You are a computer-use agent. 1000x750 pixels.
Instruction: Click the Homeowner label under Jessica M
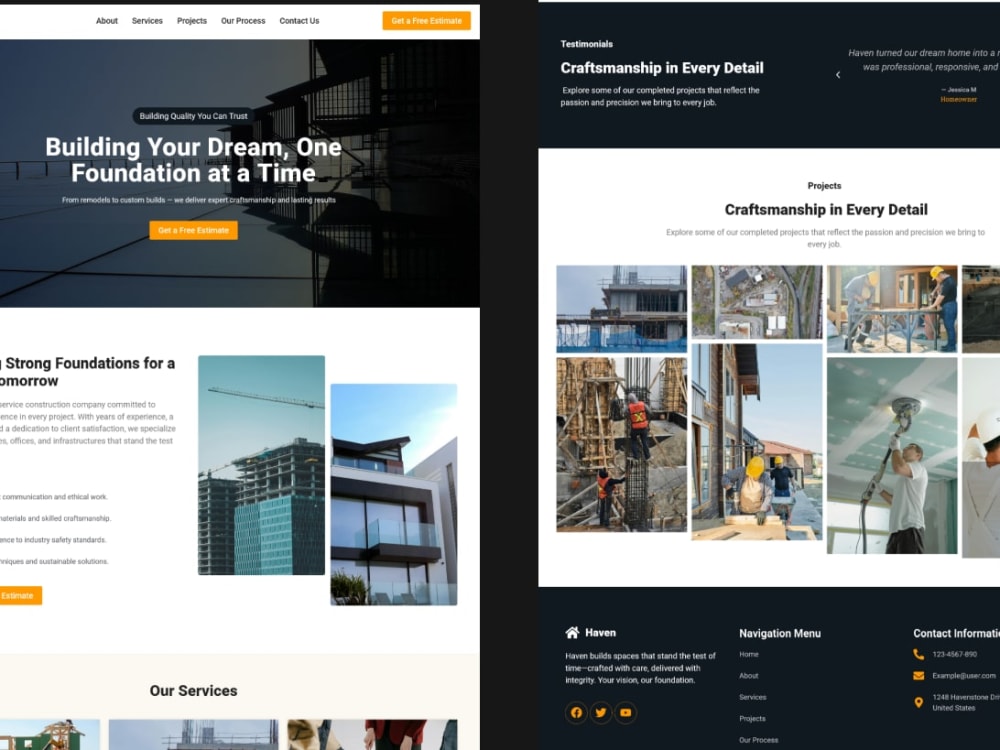(959, 99)
